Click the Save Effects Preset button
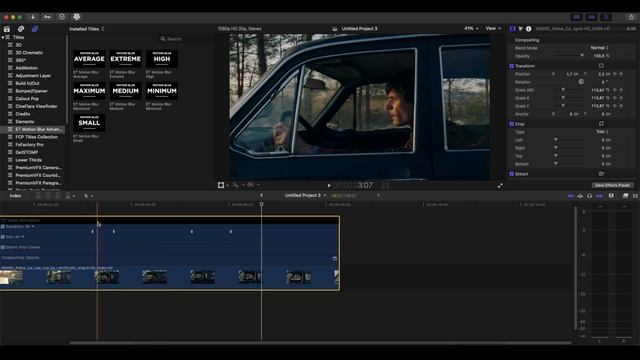The image size is (640, 360). 612,185
